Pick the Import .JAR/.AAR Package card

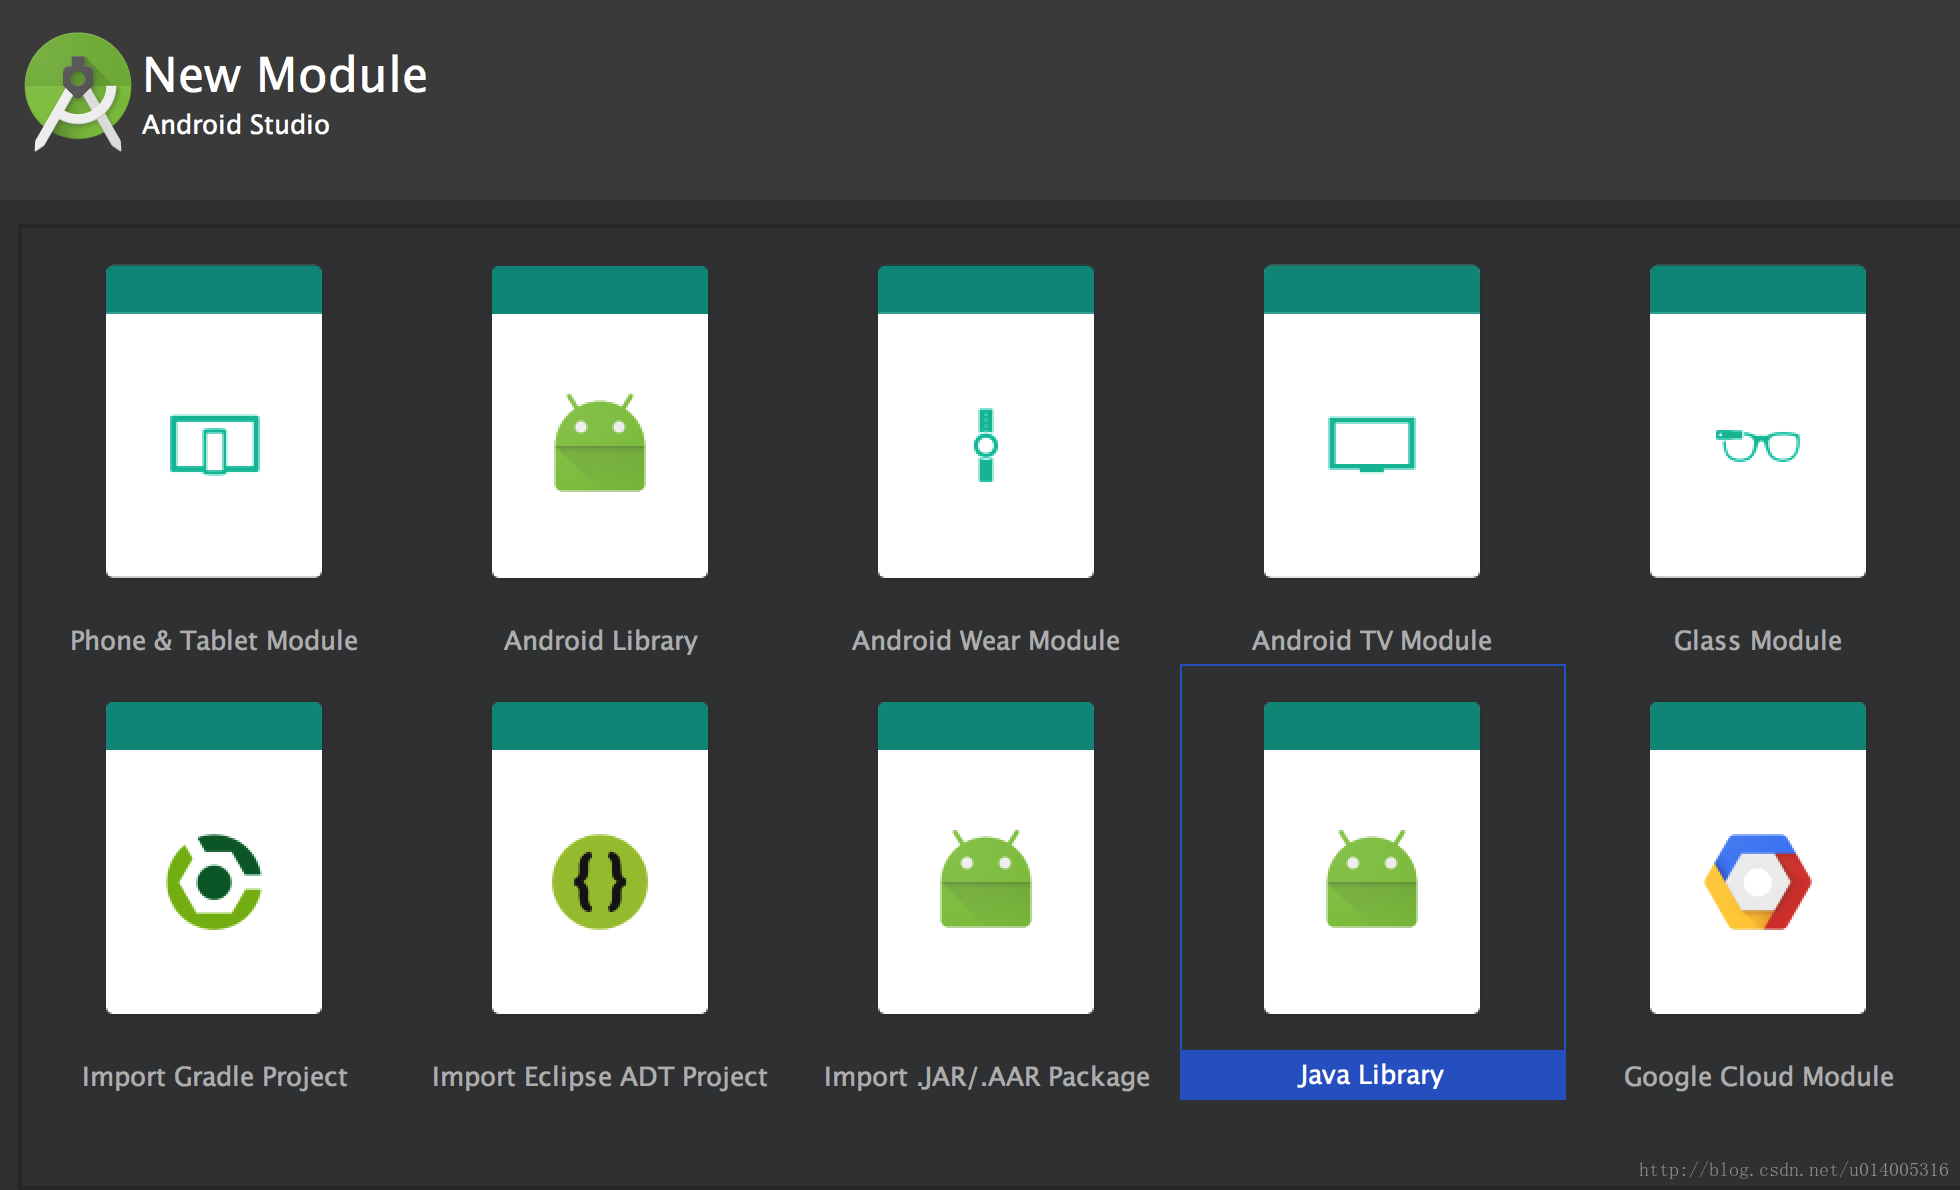986,858
